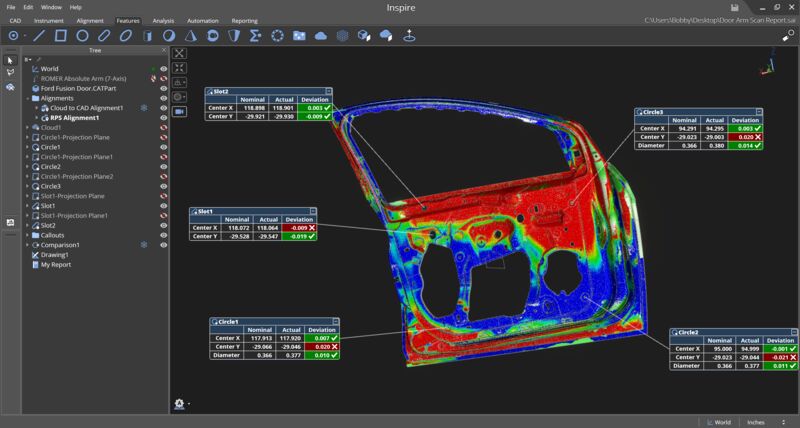Click the dotted circle pattern icon

point(277,36)
